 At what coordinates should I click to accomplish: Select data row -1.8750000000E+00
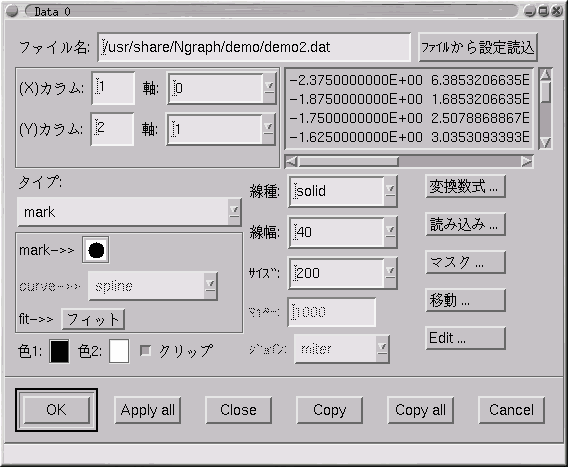409,99
